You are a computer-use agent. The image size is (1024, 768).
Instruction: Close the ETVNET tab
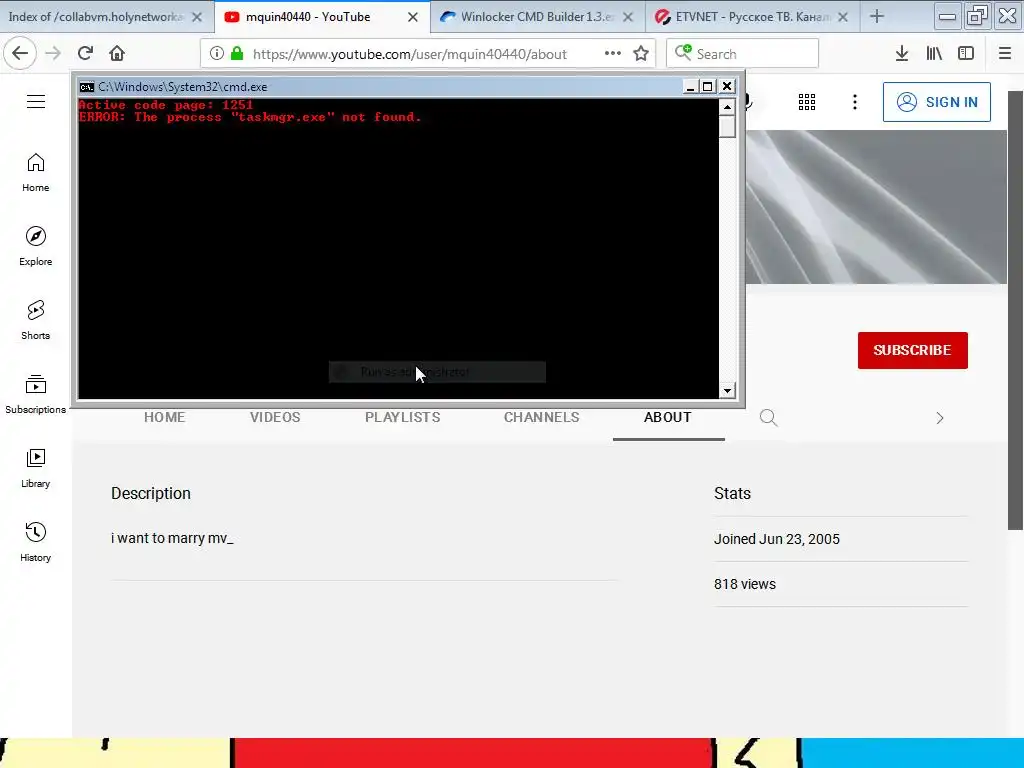tap(843, 17)
